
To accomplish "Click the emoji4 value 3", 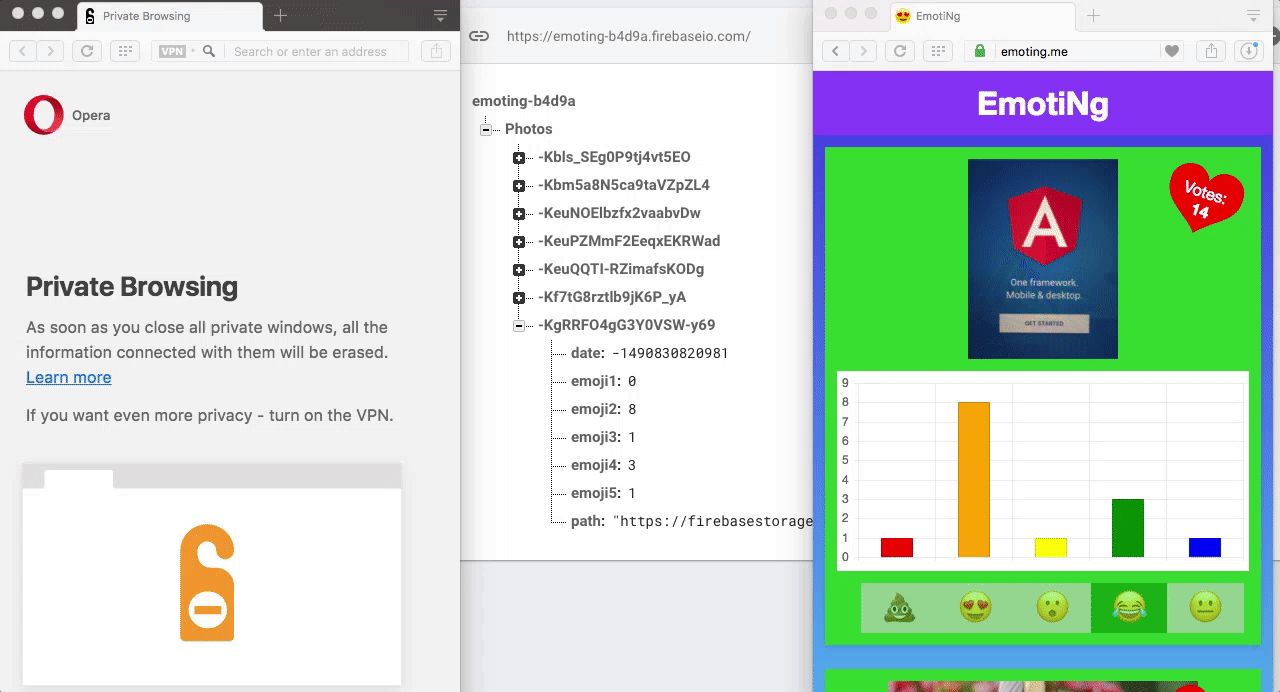I will click(632, 465).
